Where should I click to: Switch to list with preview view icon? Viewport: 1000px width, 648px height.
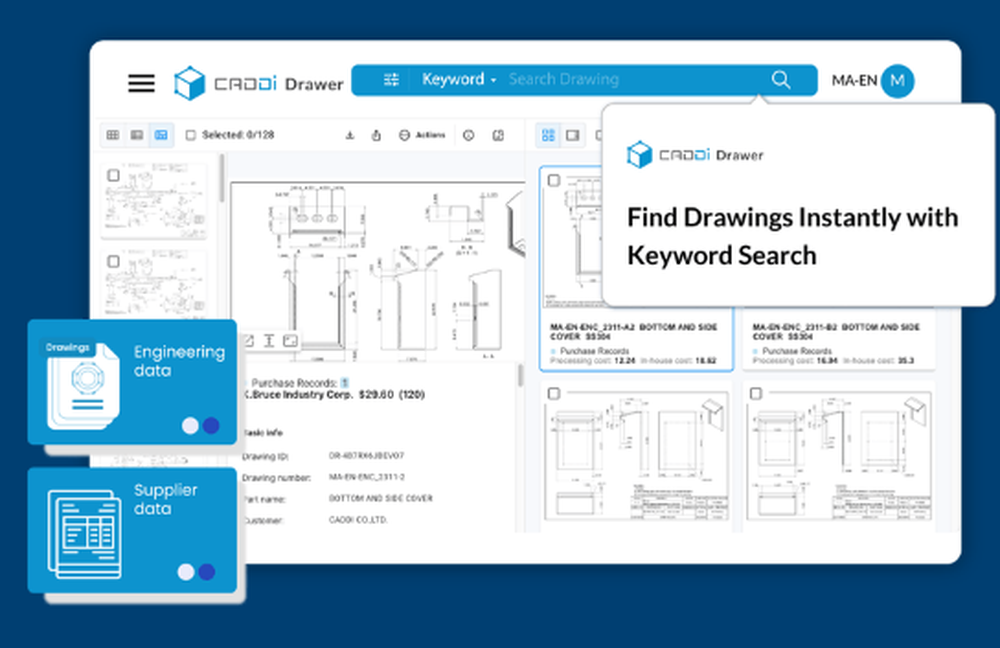click(x=136, y=135)
